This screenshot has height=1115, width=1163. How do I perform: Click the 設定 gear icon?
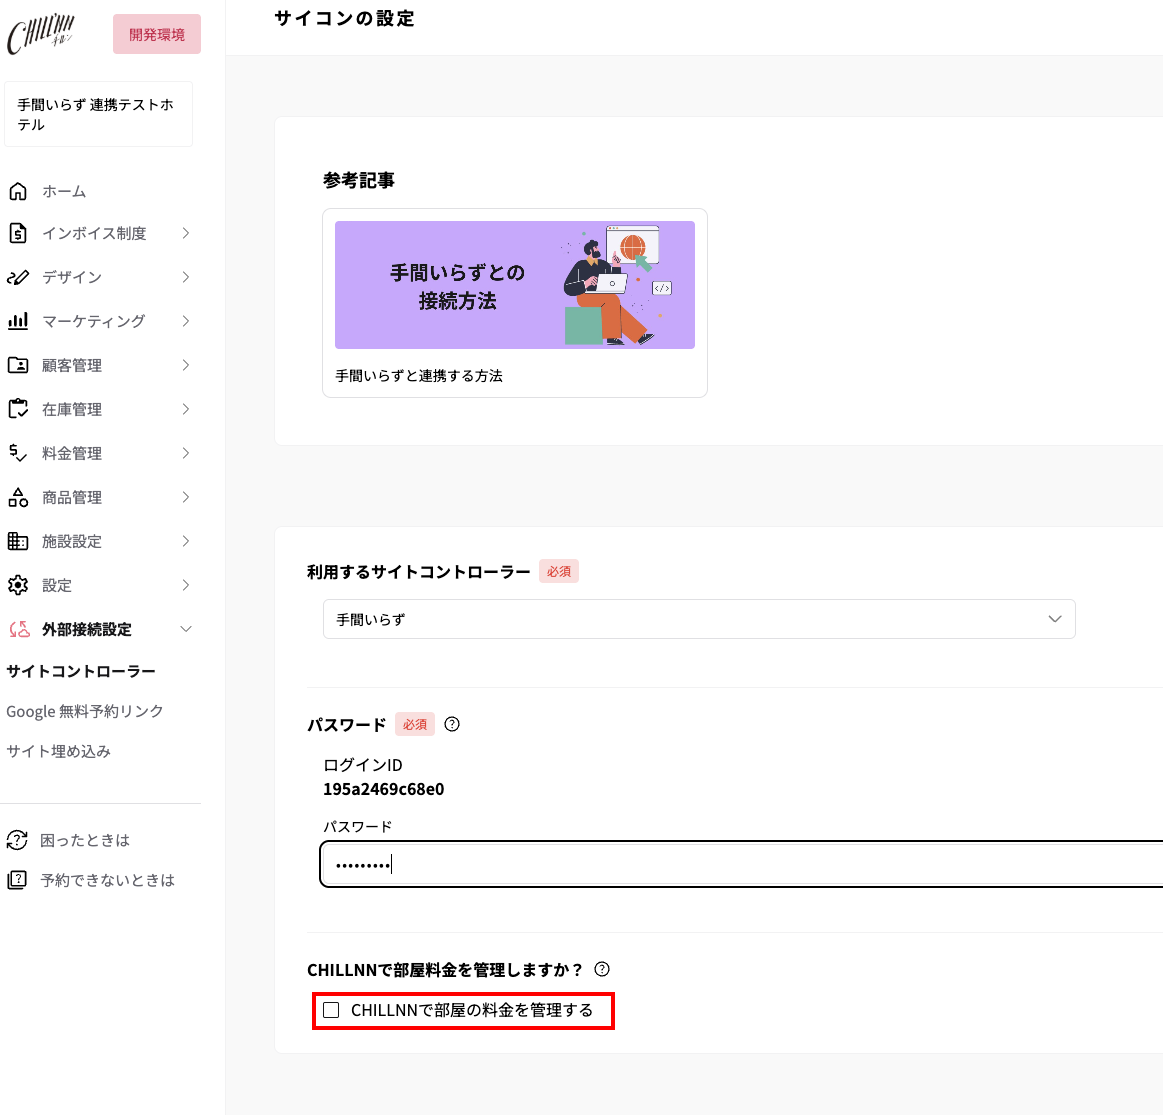tap(18, 585)
